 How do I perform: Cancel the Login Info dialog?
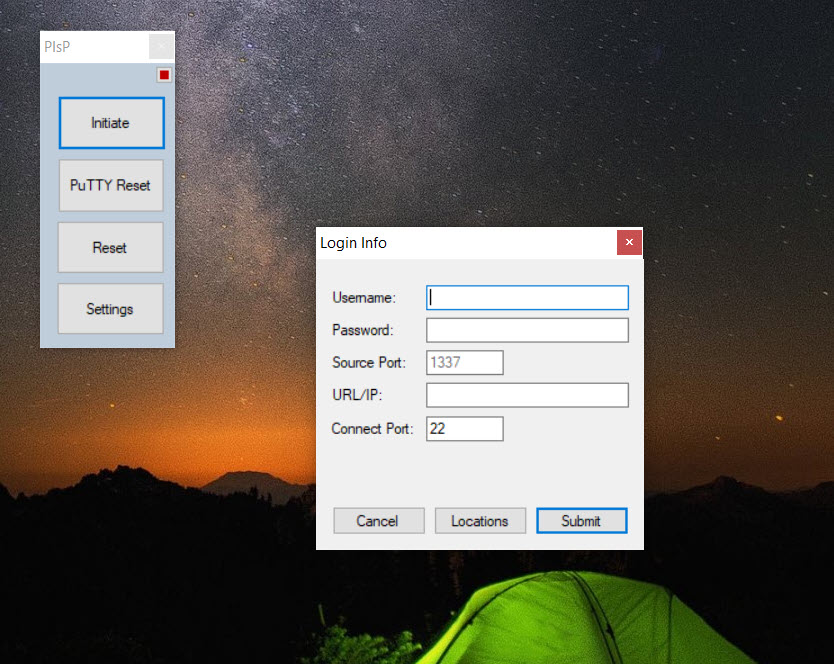pos(379,521)
